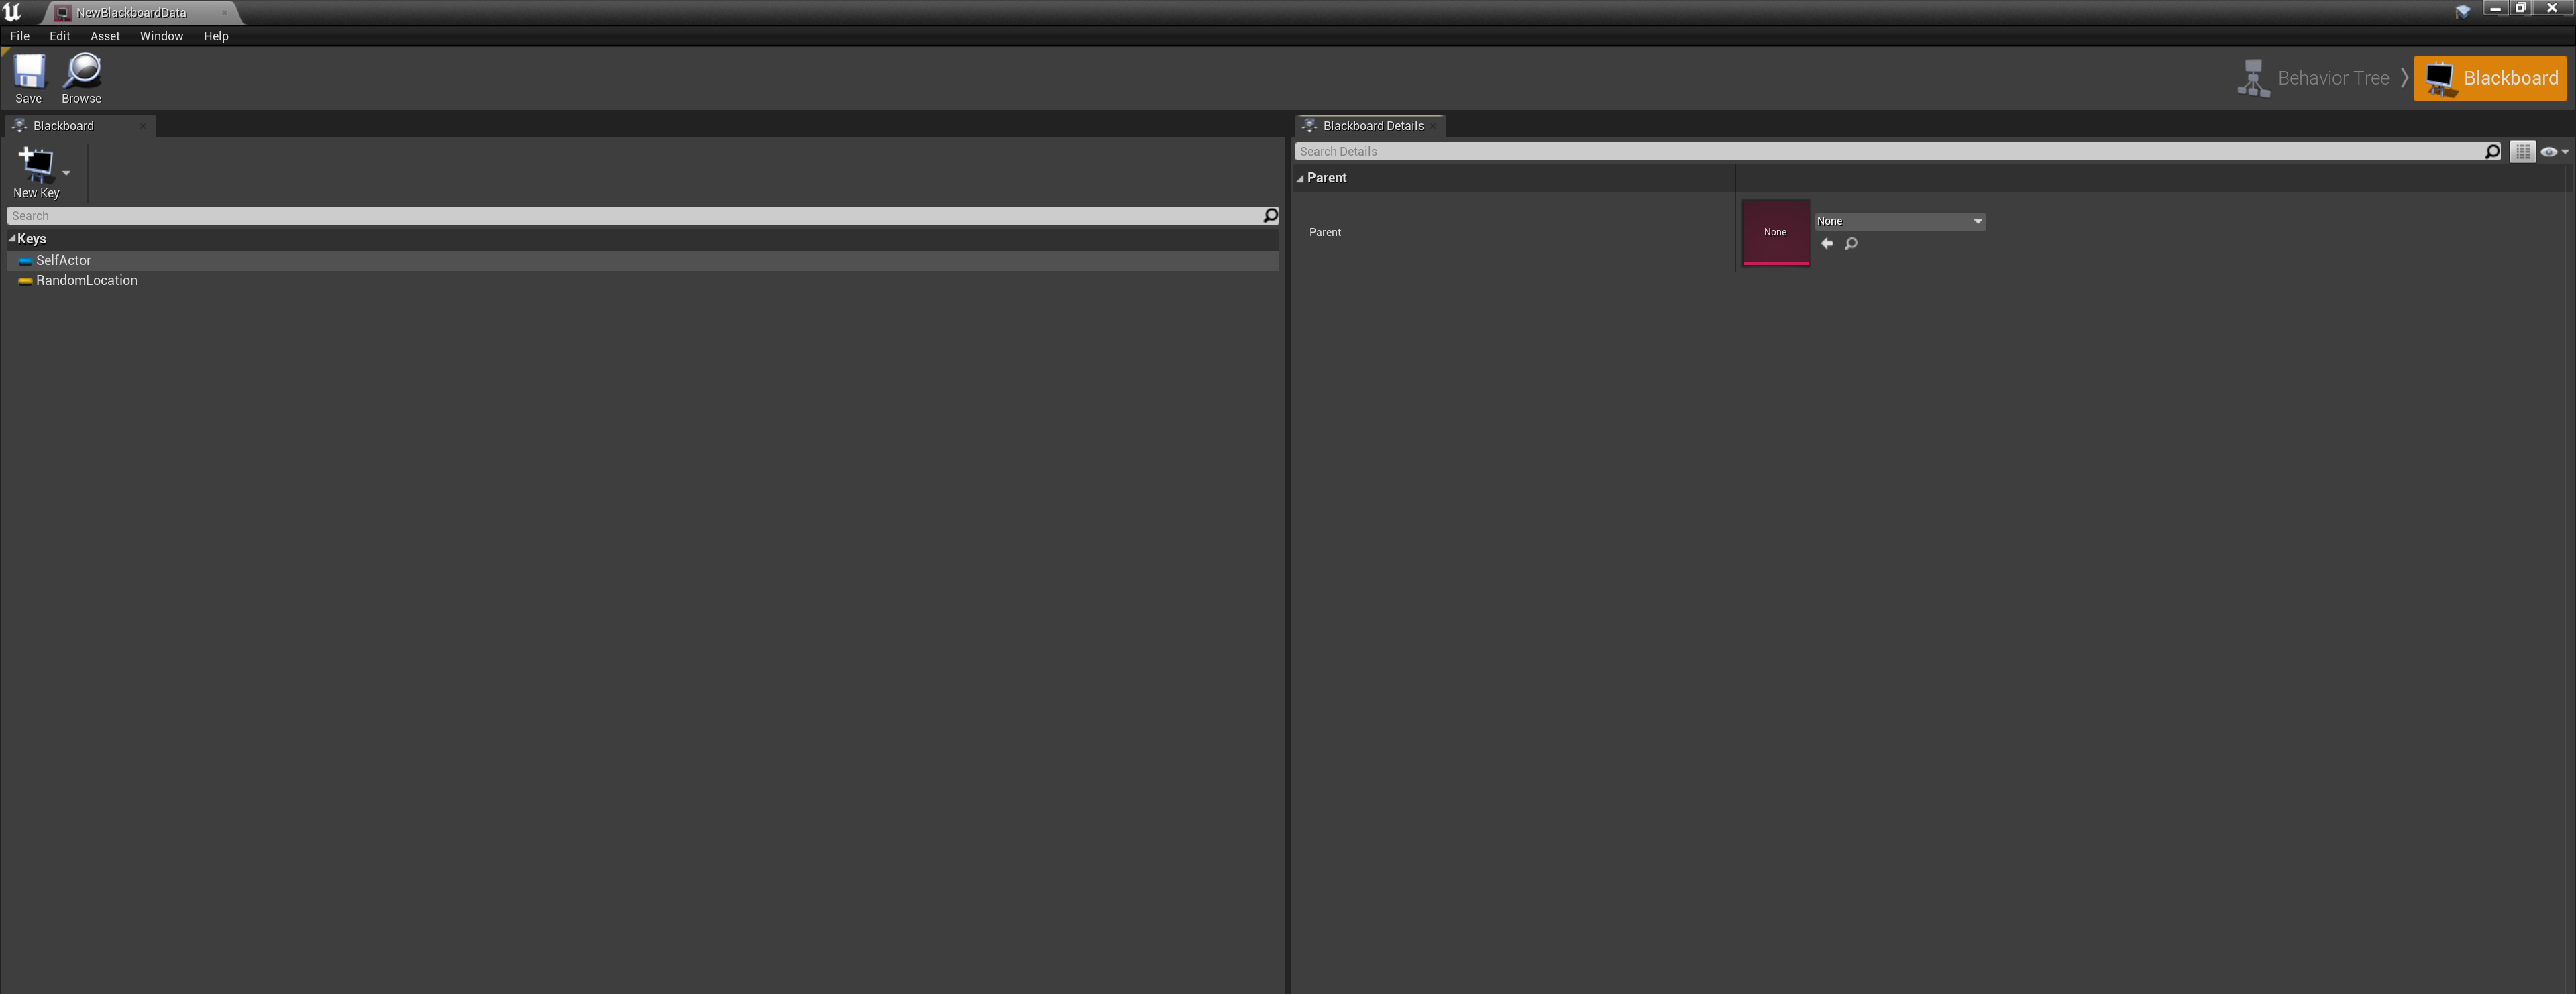2576x994 pixels.
Task: Open the Parent None dropdown menu
Action: [1898, 220]
